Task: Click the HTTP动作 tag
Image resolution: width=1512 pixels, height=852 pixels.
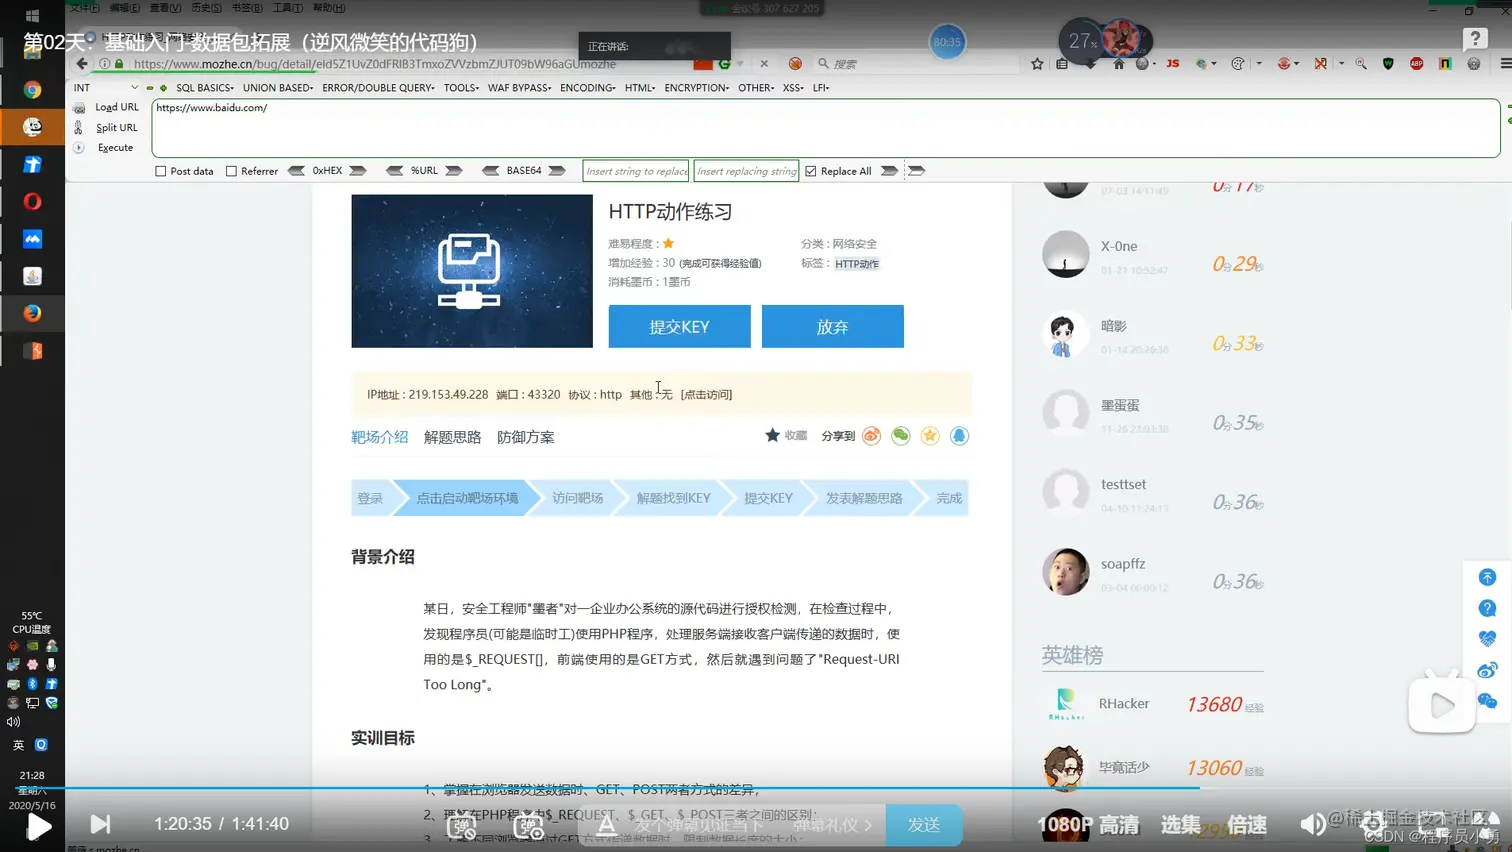Action: click(857, 264)
